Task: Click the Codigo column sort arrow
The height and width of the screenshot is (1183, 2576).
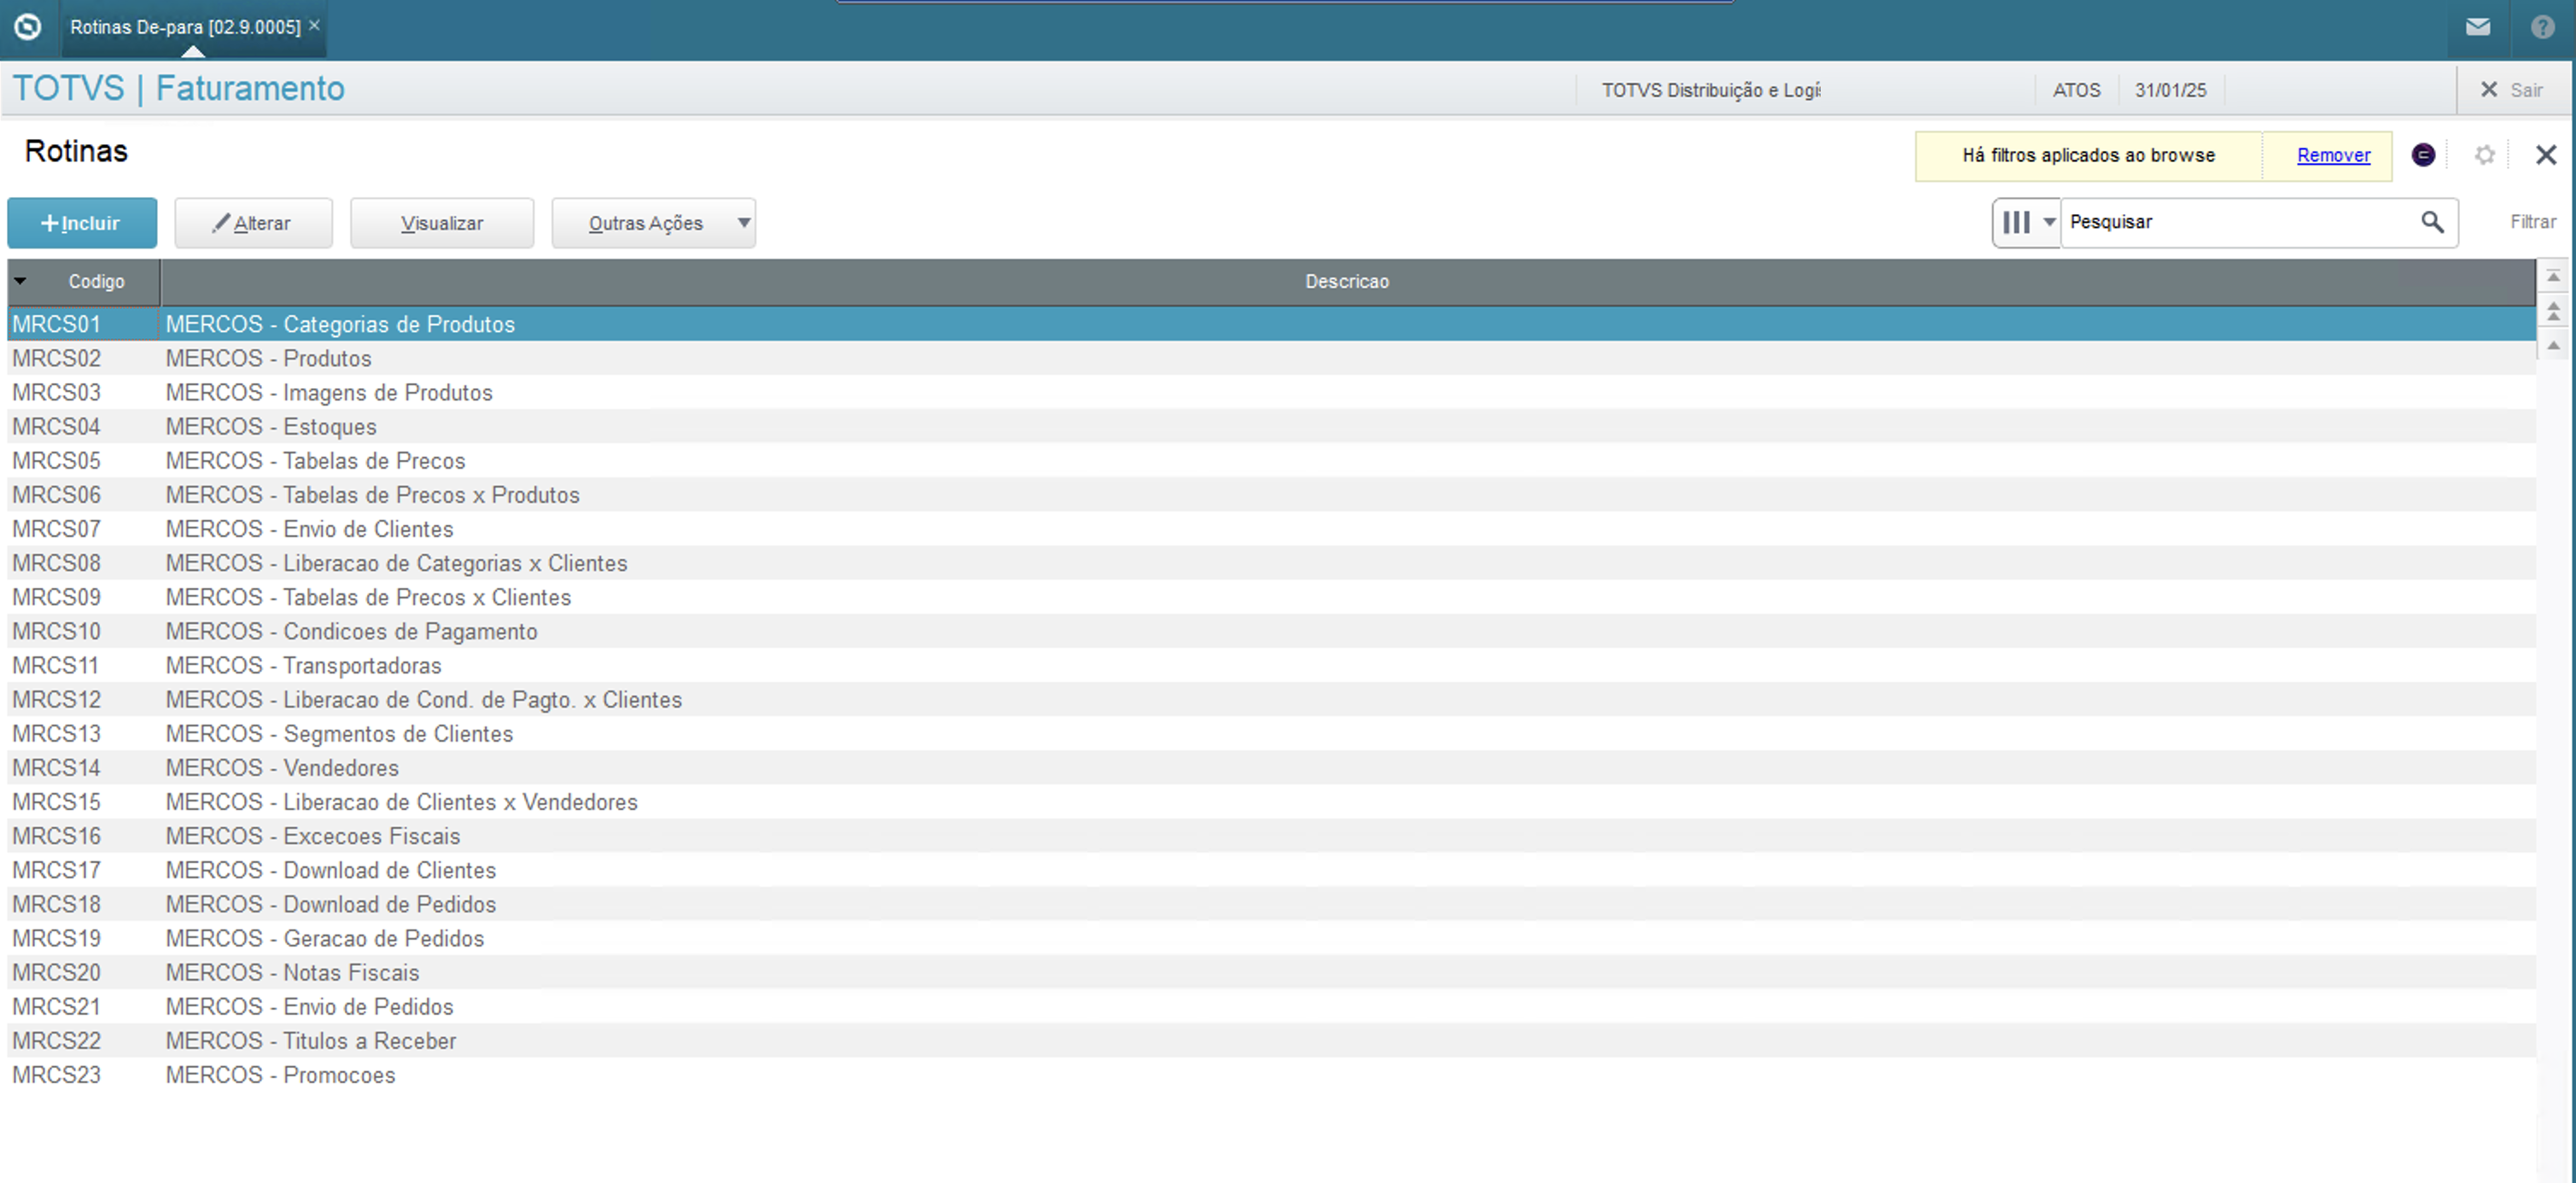Action: point(20,281)
